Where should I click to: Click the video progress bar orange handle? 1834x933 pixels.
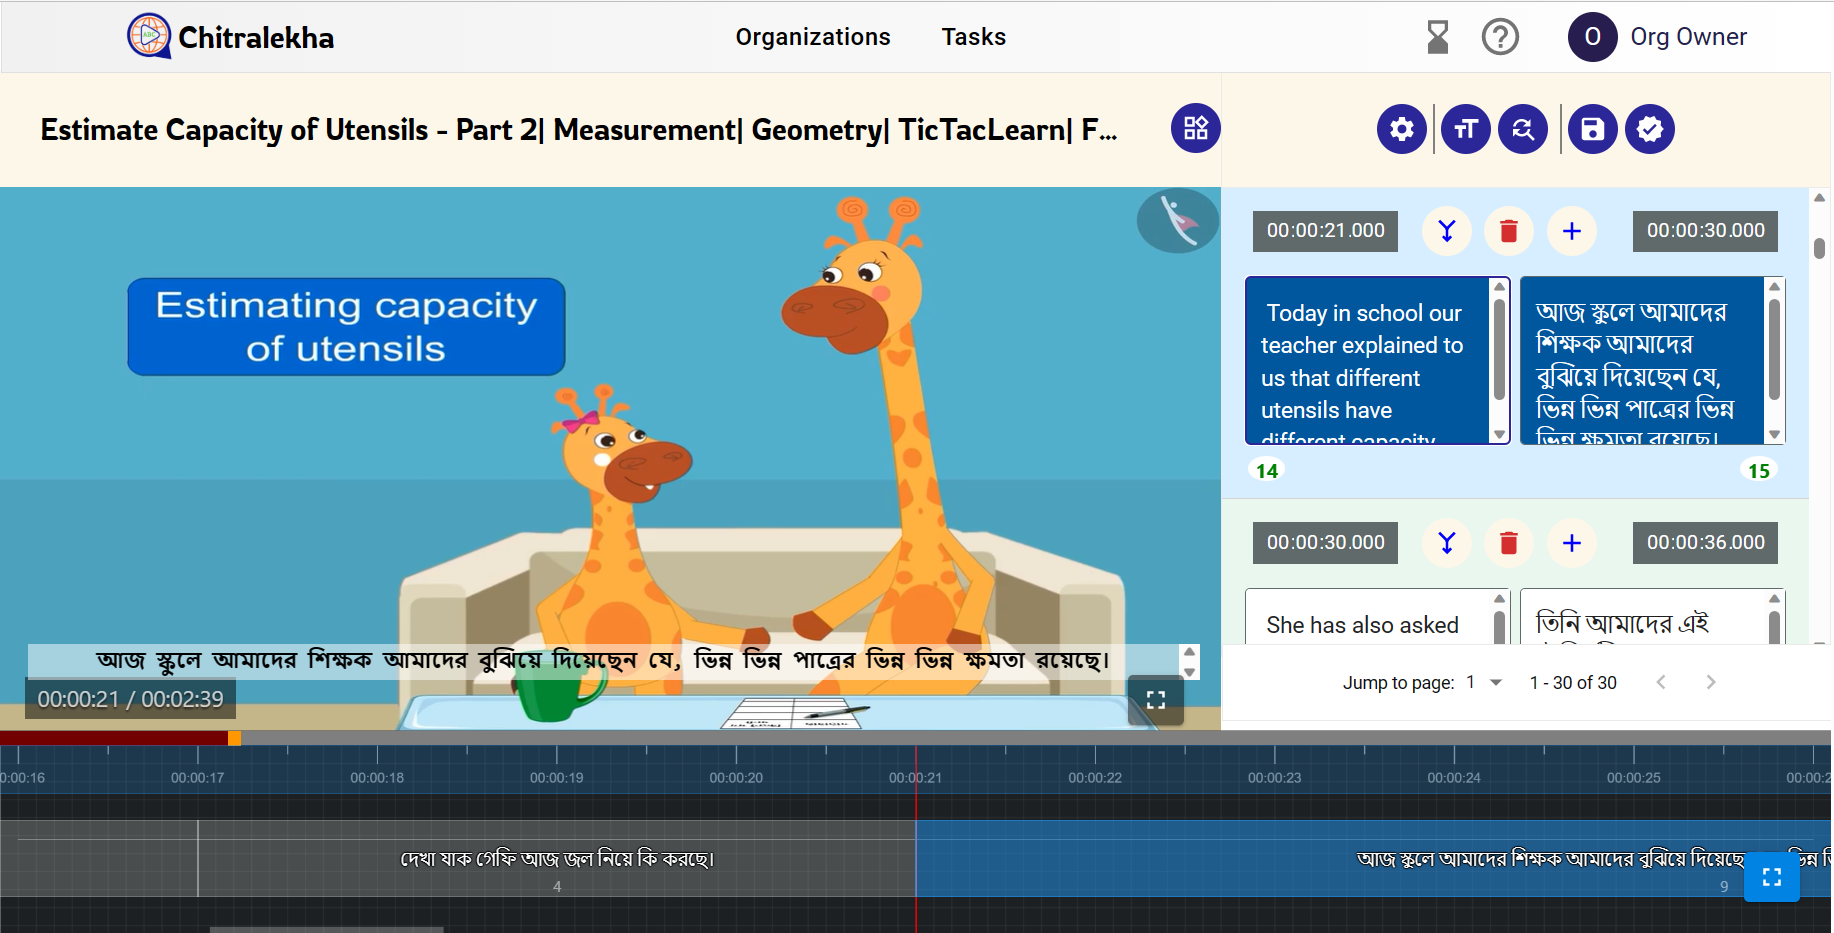234,738
